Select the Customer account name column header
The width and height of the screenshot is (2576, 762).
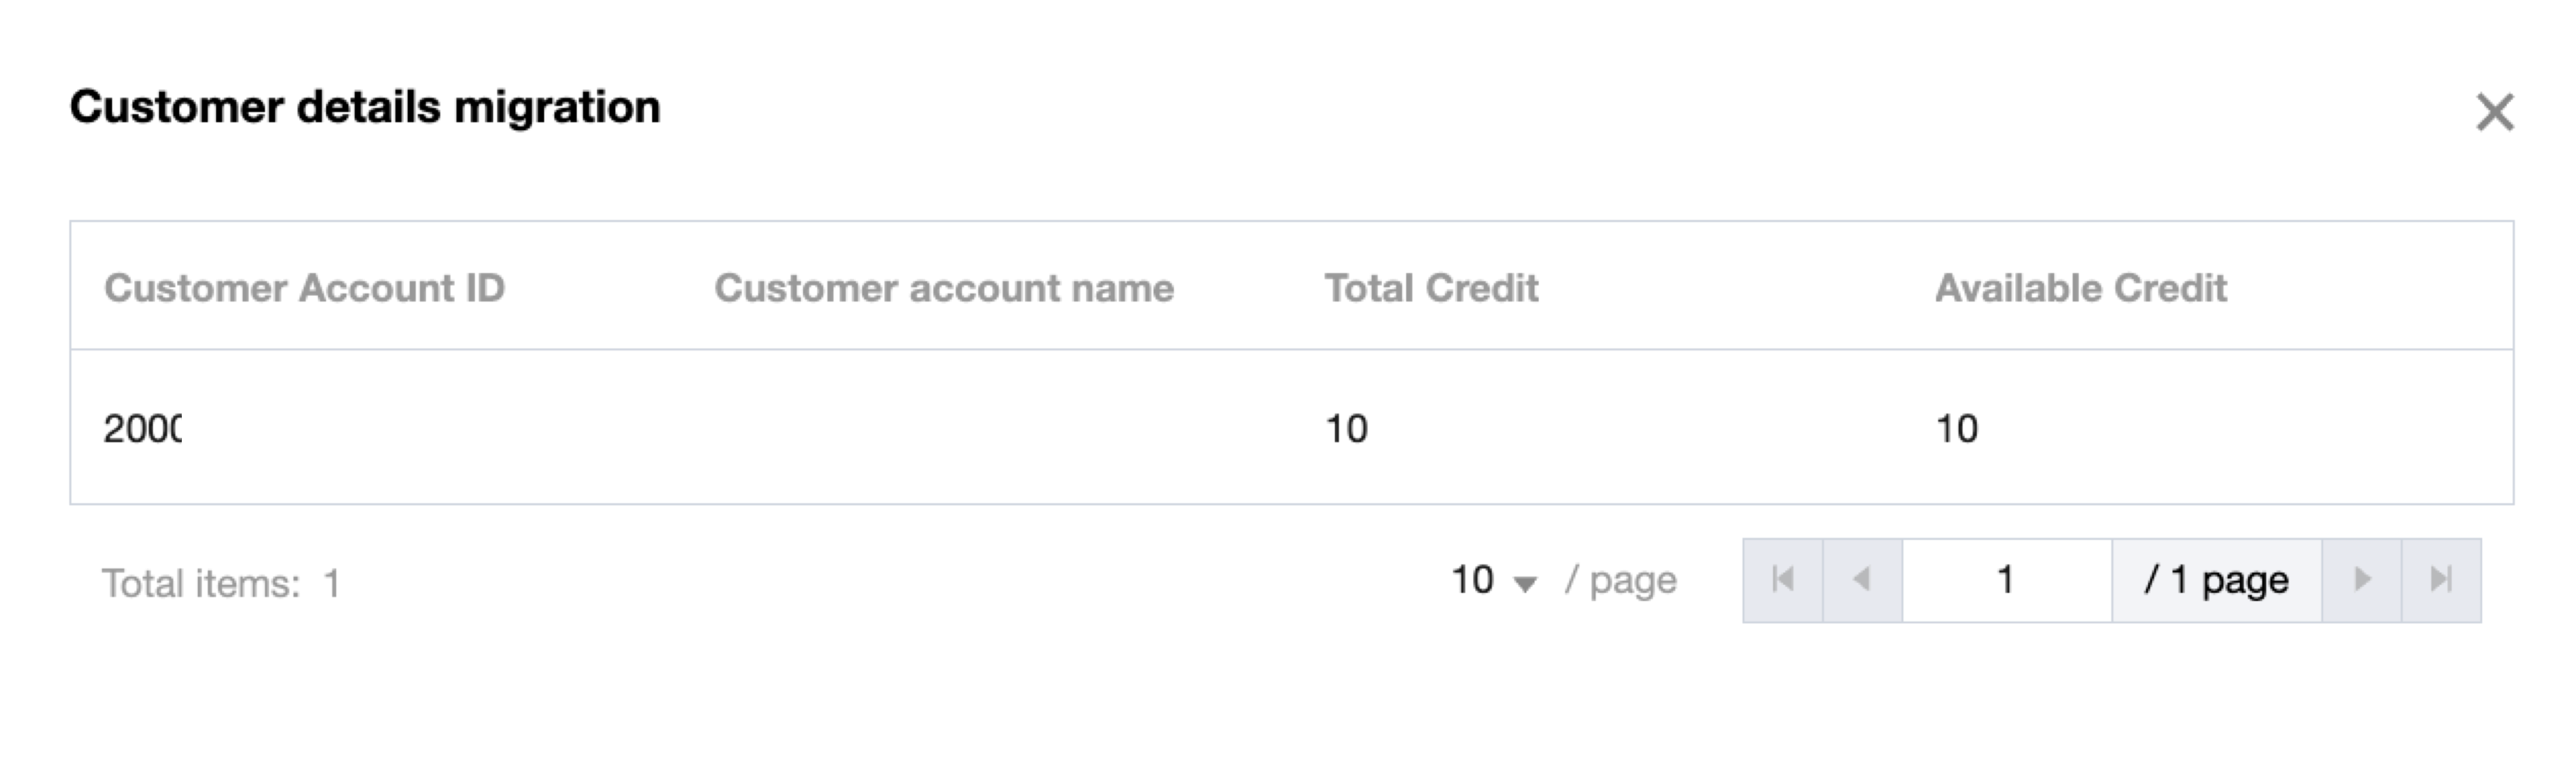944,288
